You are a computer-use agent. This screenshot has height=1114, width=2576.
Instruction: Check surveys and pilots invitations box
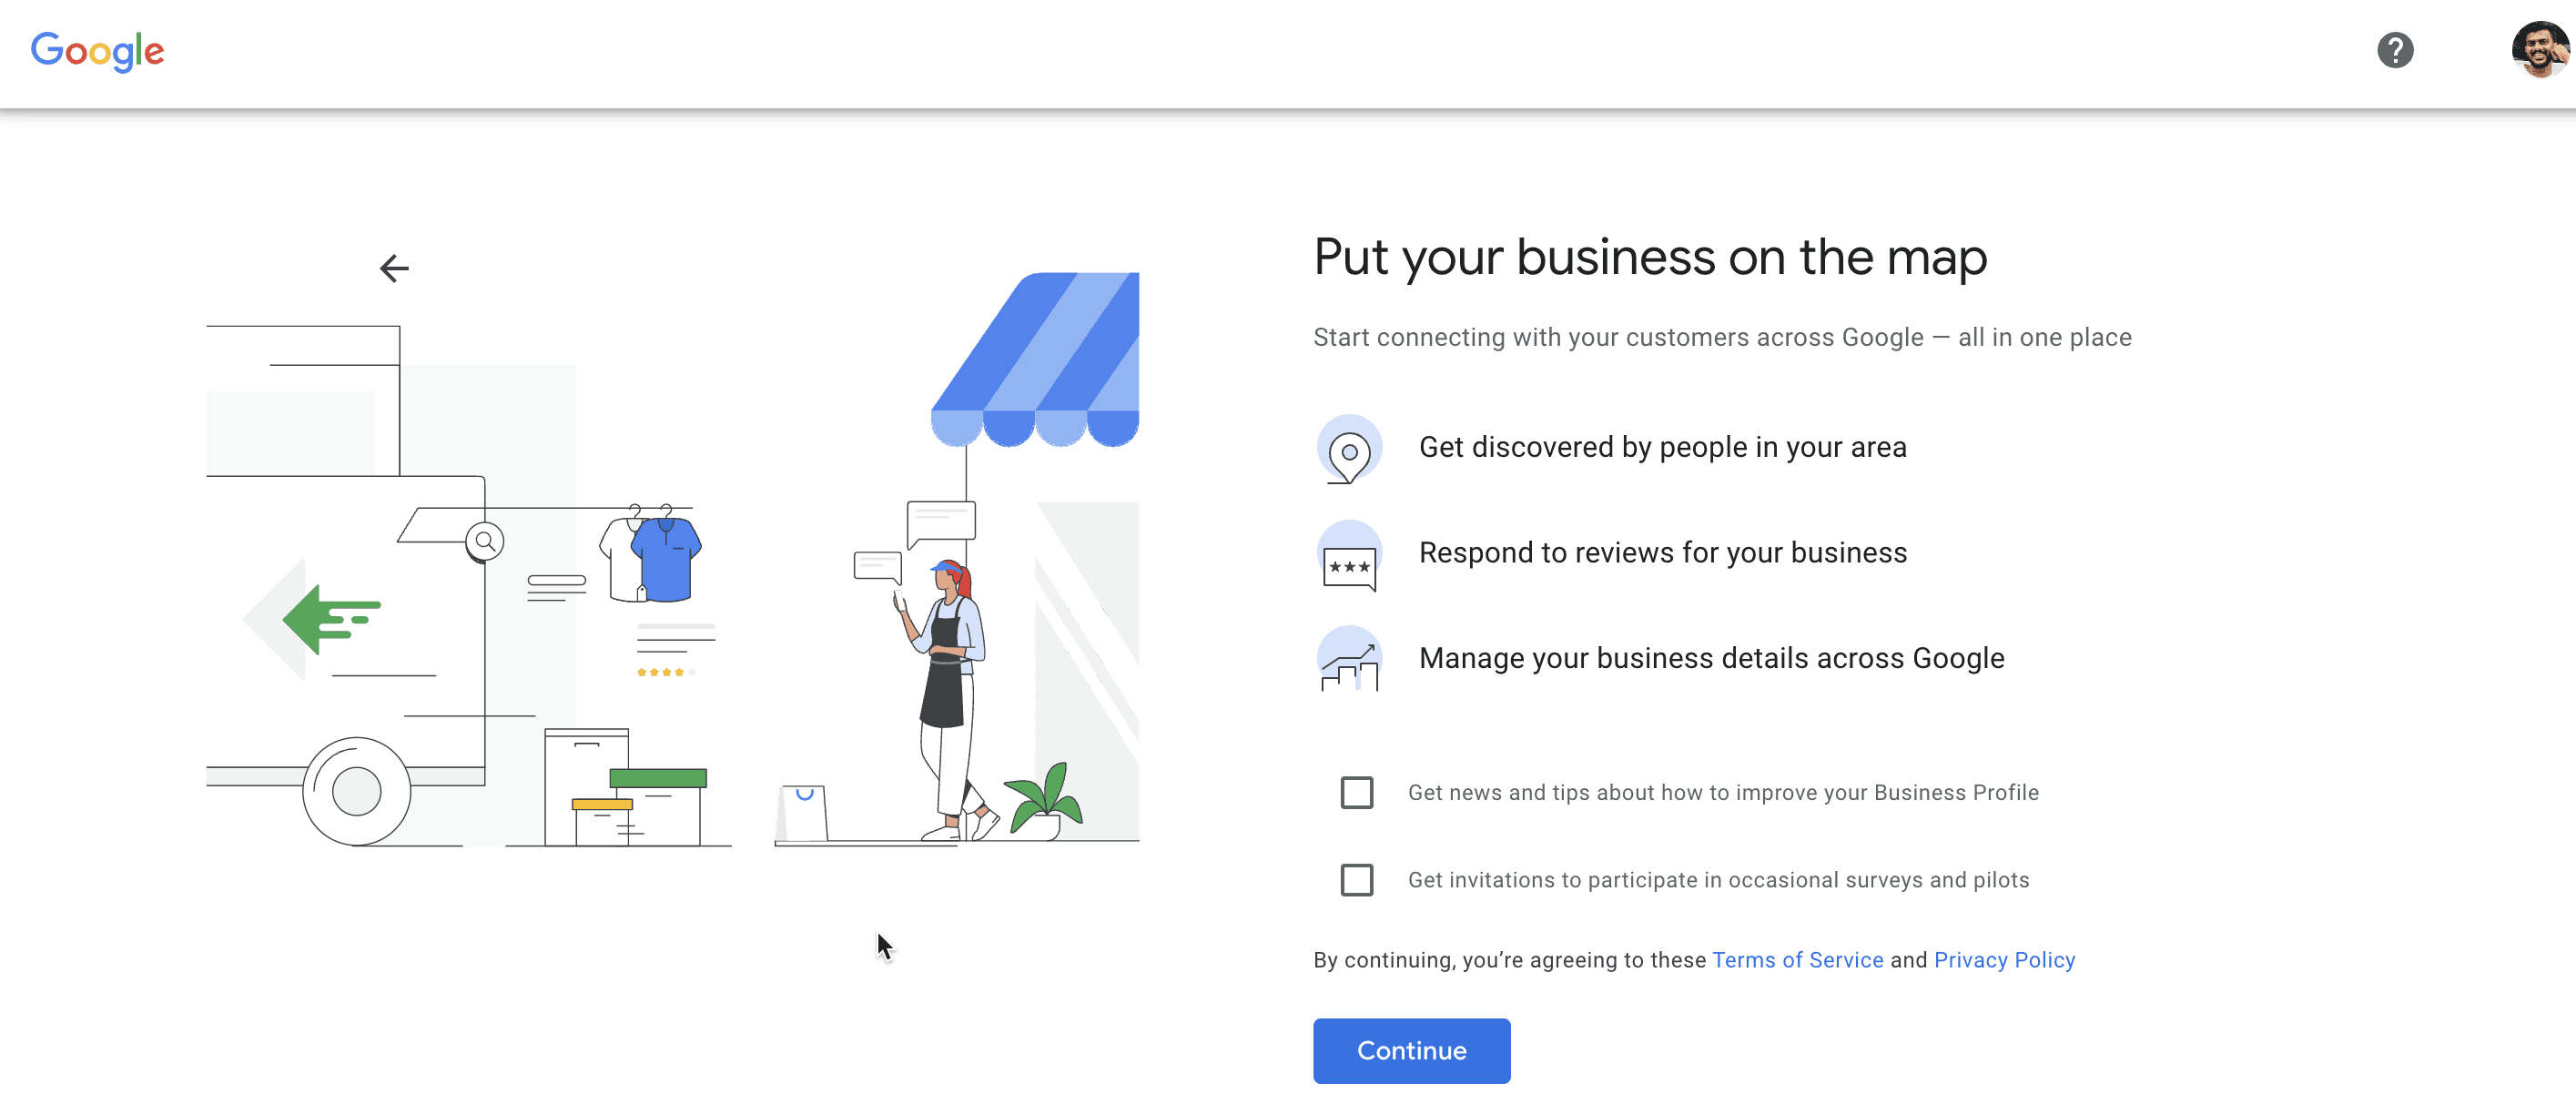[x=1356, y=880]
